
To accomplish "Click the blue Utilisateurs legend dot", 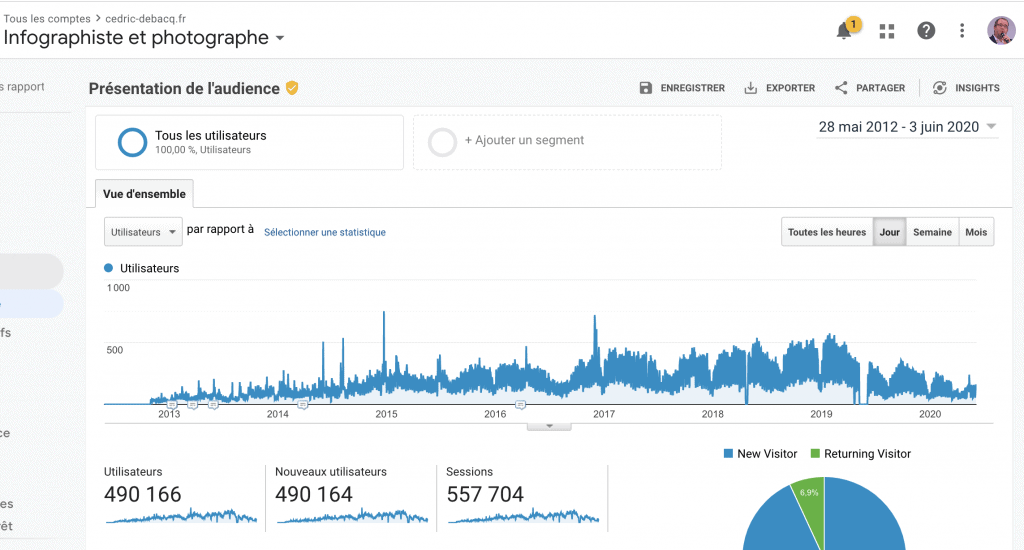I will click(108, 268).
